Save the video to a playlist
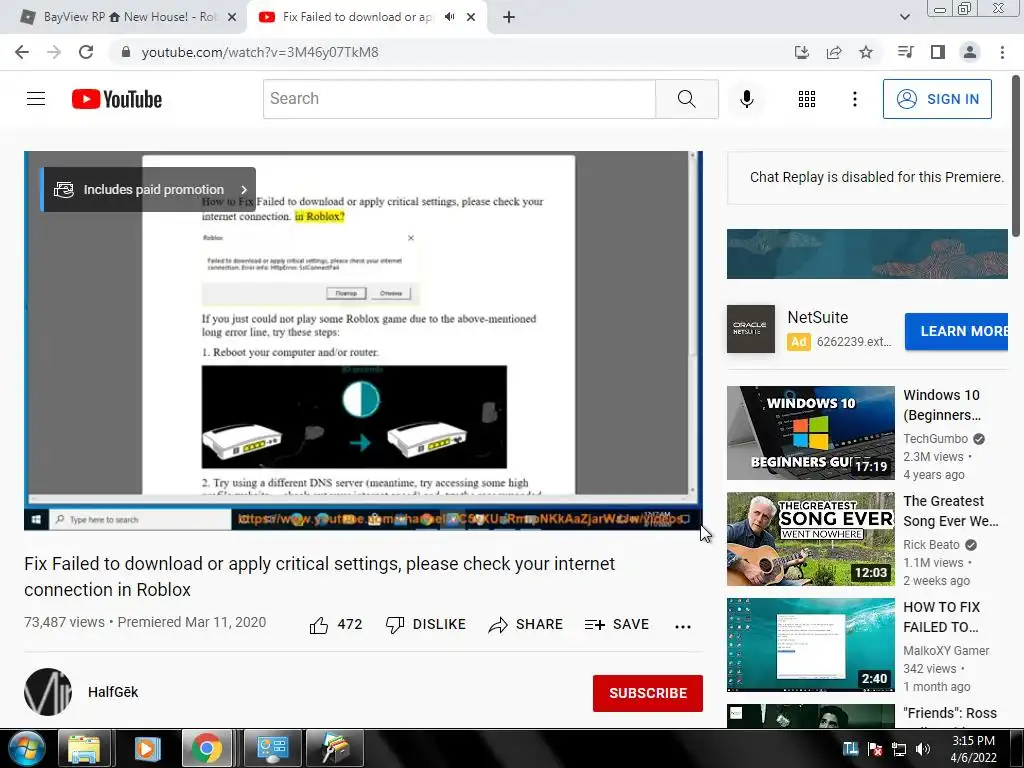 pos(617,625)
